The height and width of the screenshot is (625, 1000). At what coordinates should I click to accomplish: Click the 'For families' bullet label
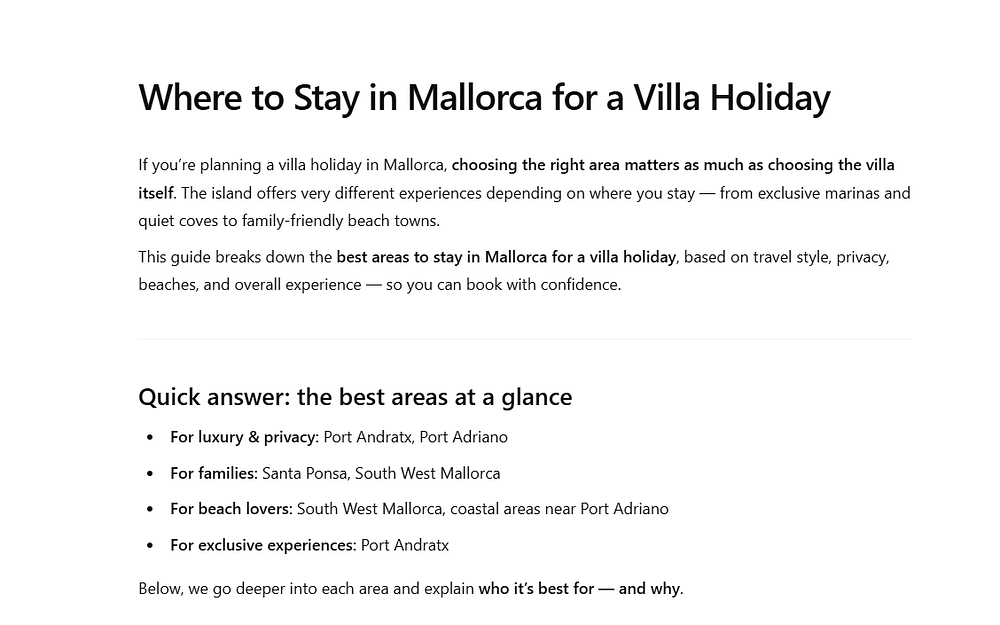(213, 473)
